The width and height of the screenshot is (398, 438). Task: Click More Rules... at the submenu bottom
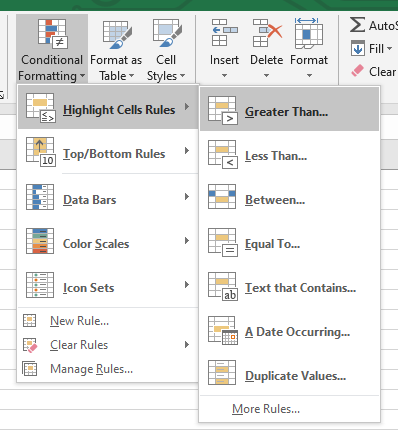point(266,409)
